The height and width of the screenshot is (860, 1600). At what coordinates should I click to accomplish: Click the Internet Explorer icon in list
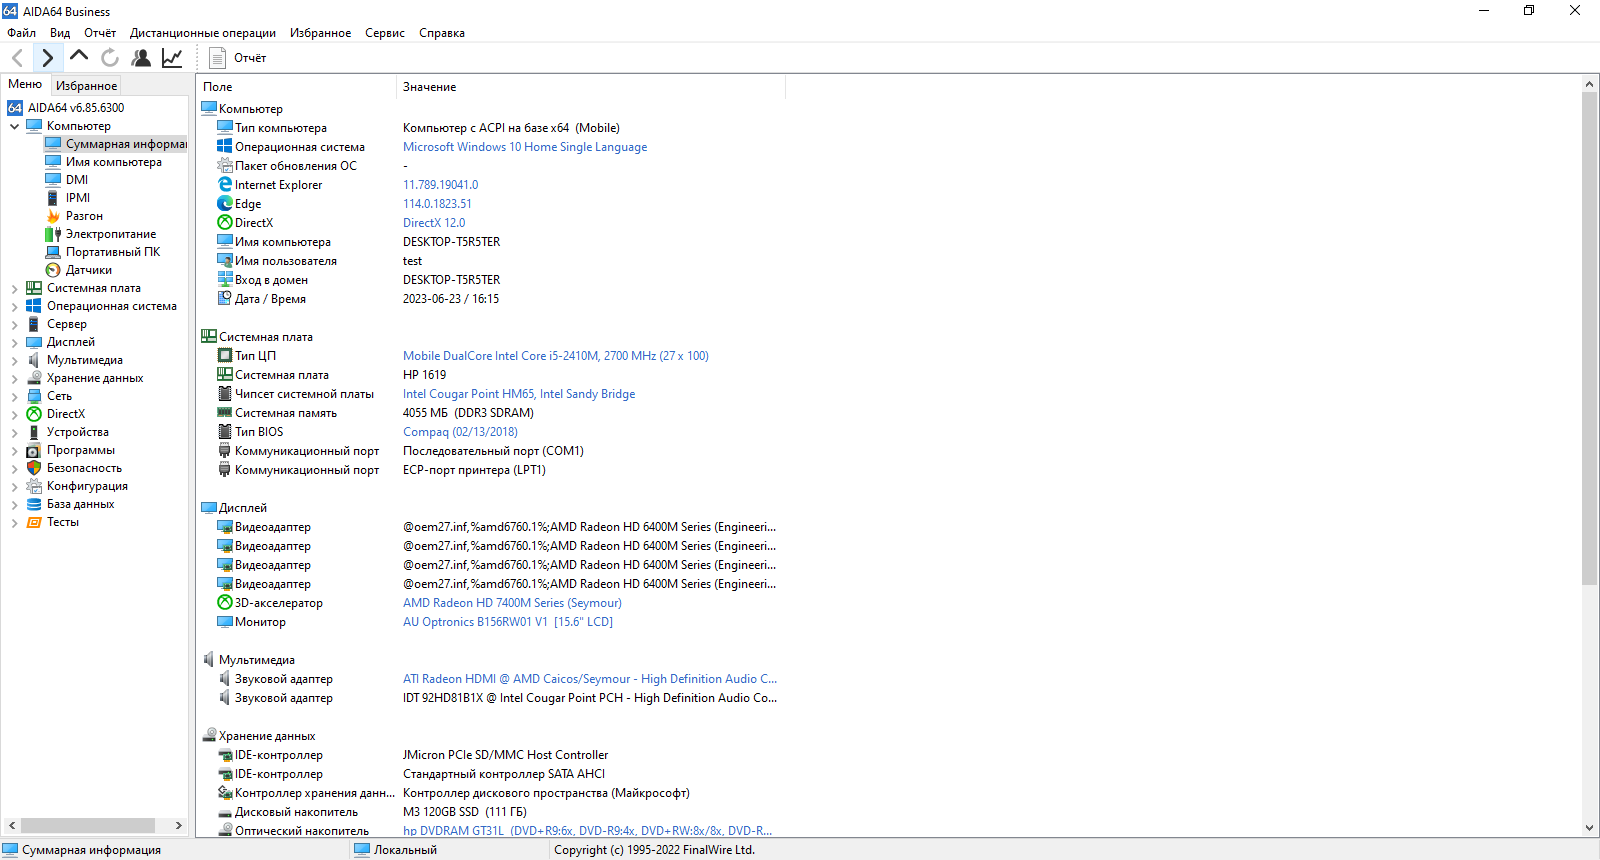tap(225, 184)
